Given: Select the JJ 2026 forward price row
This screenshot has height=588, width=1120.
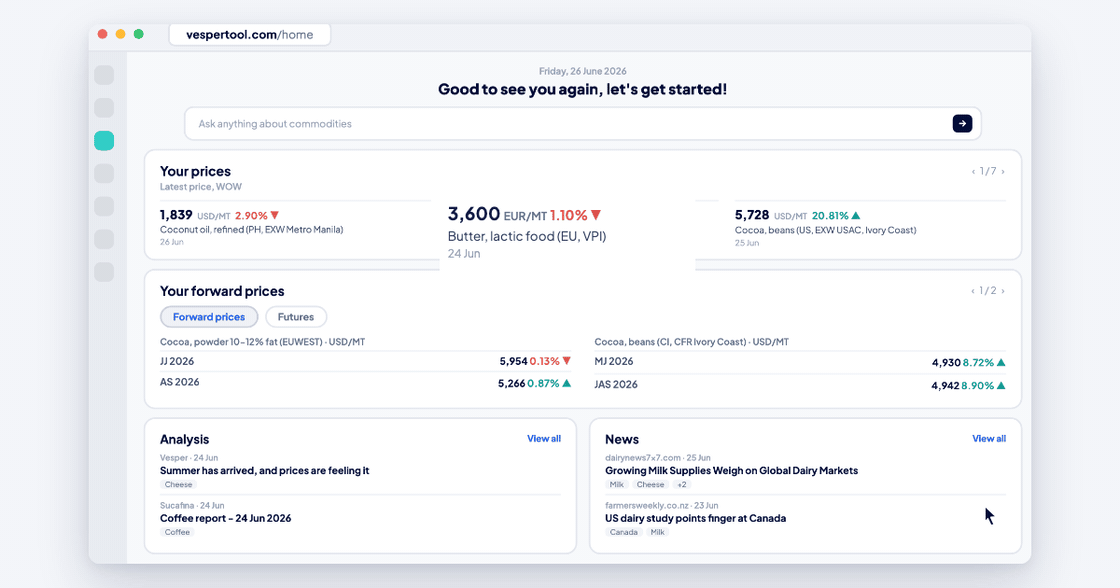Looking at the screenshot, I should (x=366, y=362).
